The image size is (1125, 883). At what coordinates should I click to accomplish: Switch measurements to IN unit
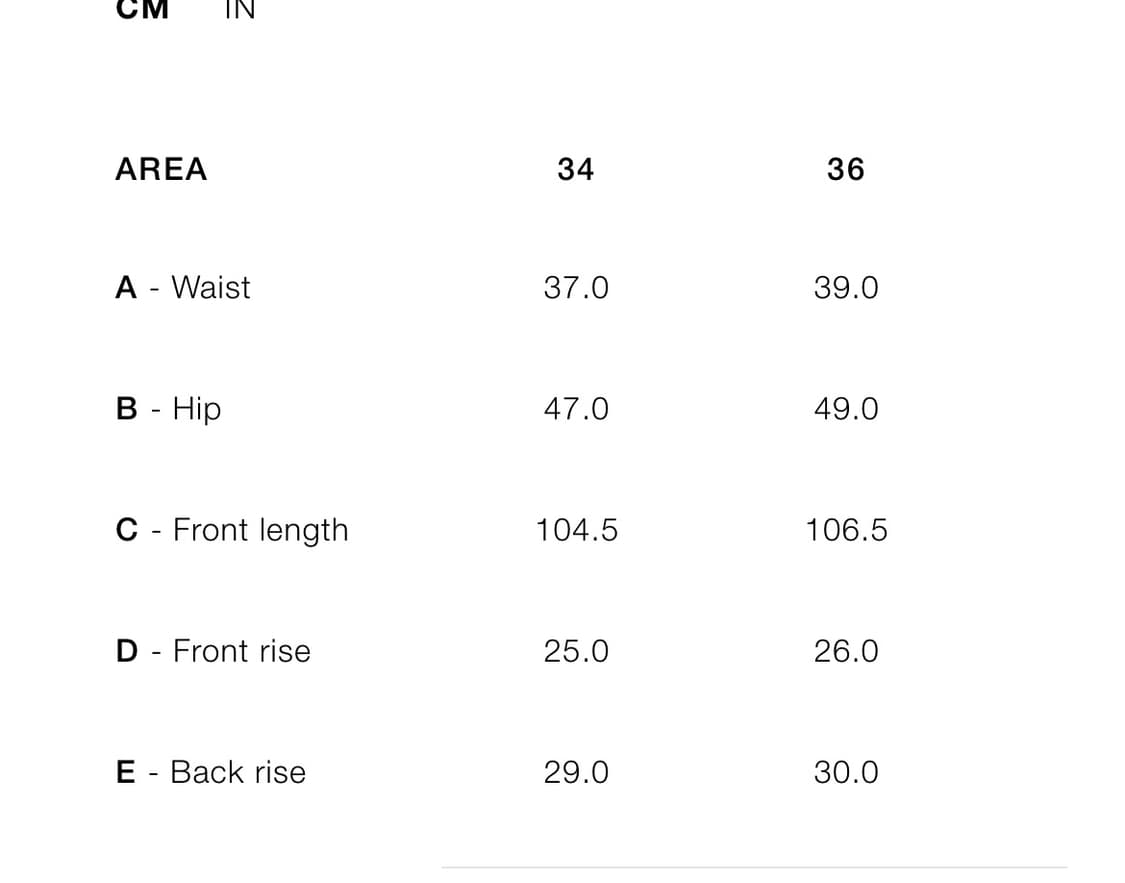(x=240, y=9)
